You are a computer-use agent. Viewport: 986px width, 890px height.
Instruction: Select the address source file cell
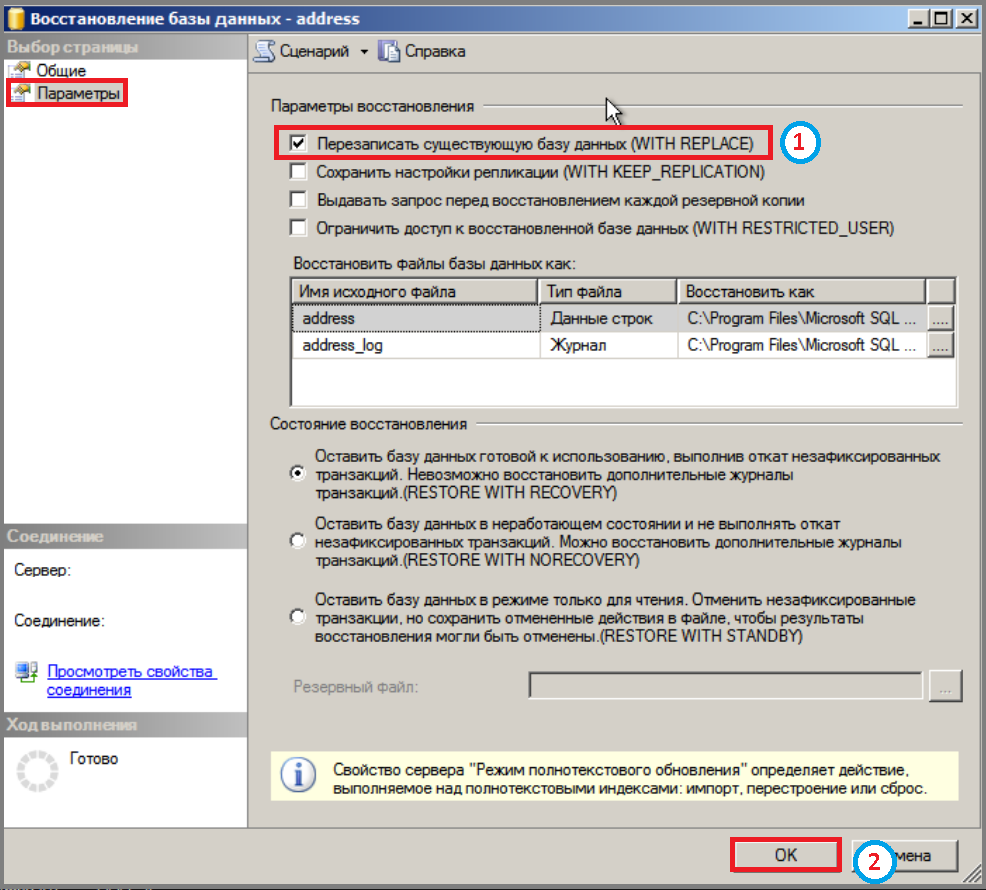[x=416, y=318]
